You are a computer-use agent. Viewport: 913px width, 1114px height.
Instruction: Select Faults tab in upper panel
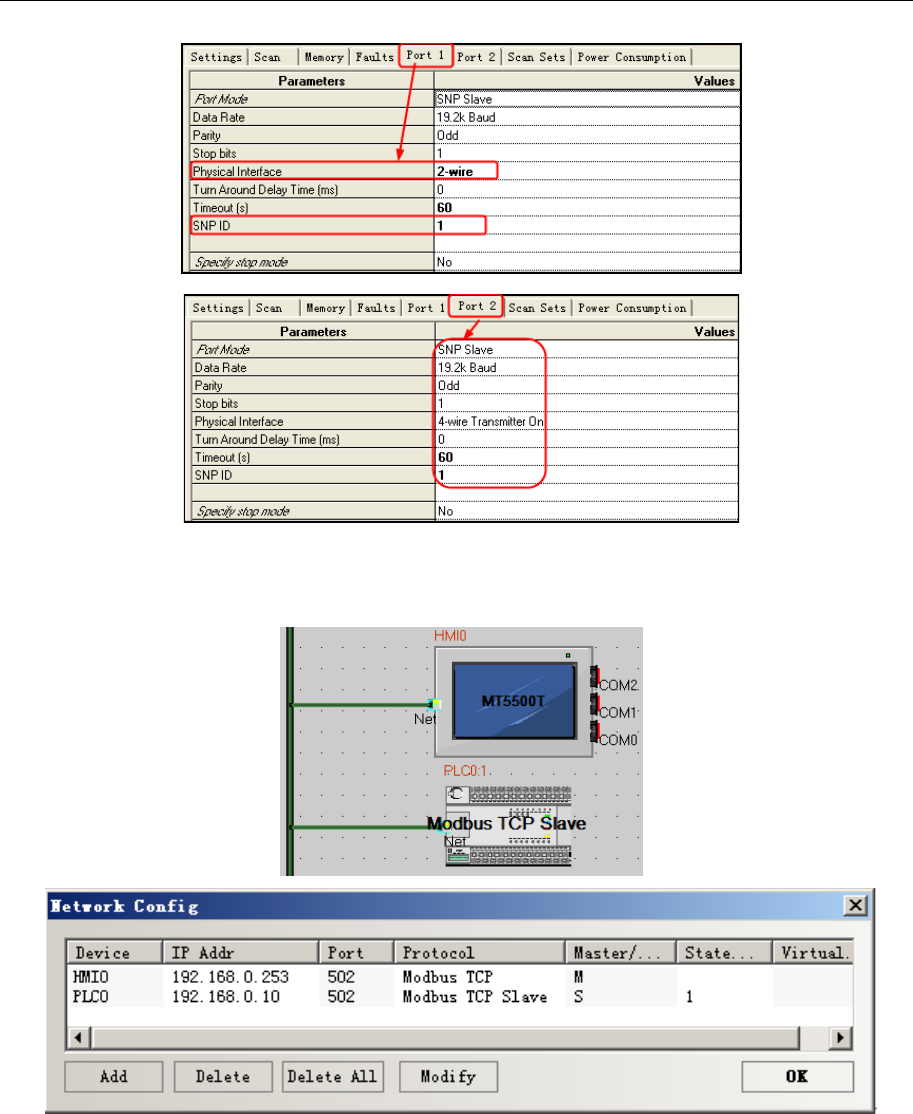(374, 57)
